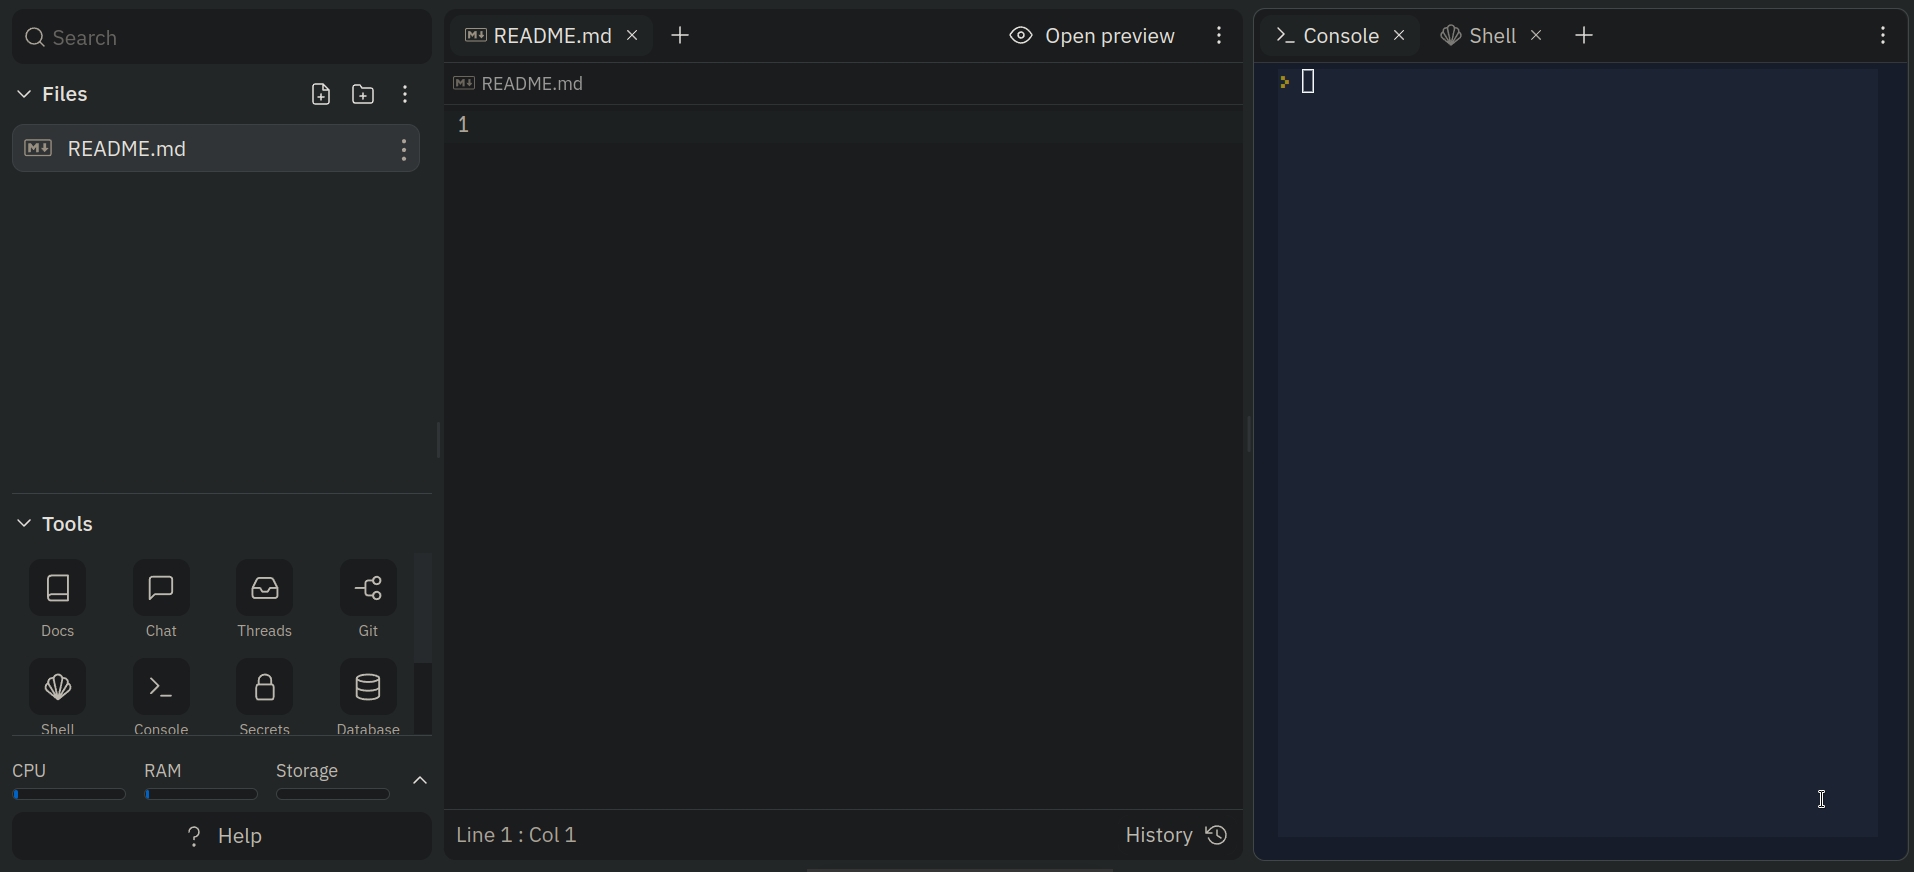Click the Search input field

(x=222, y=38)
